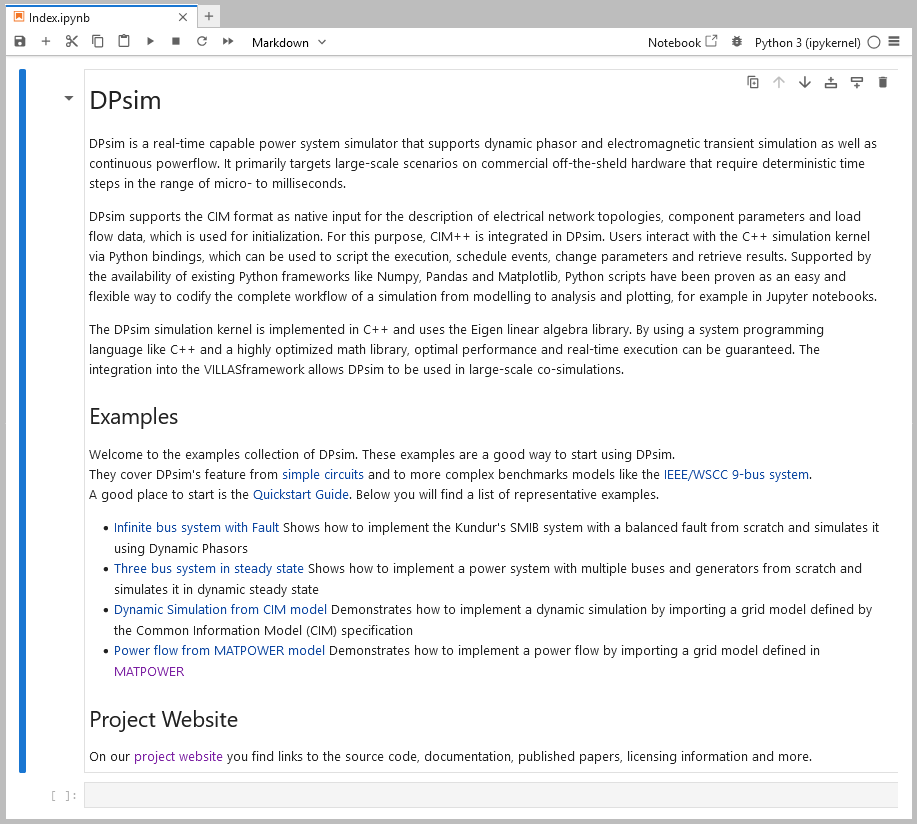Open the IEEE/WSCC 9-bus system link
Screen dimensions: 917x824
(736, 474)
